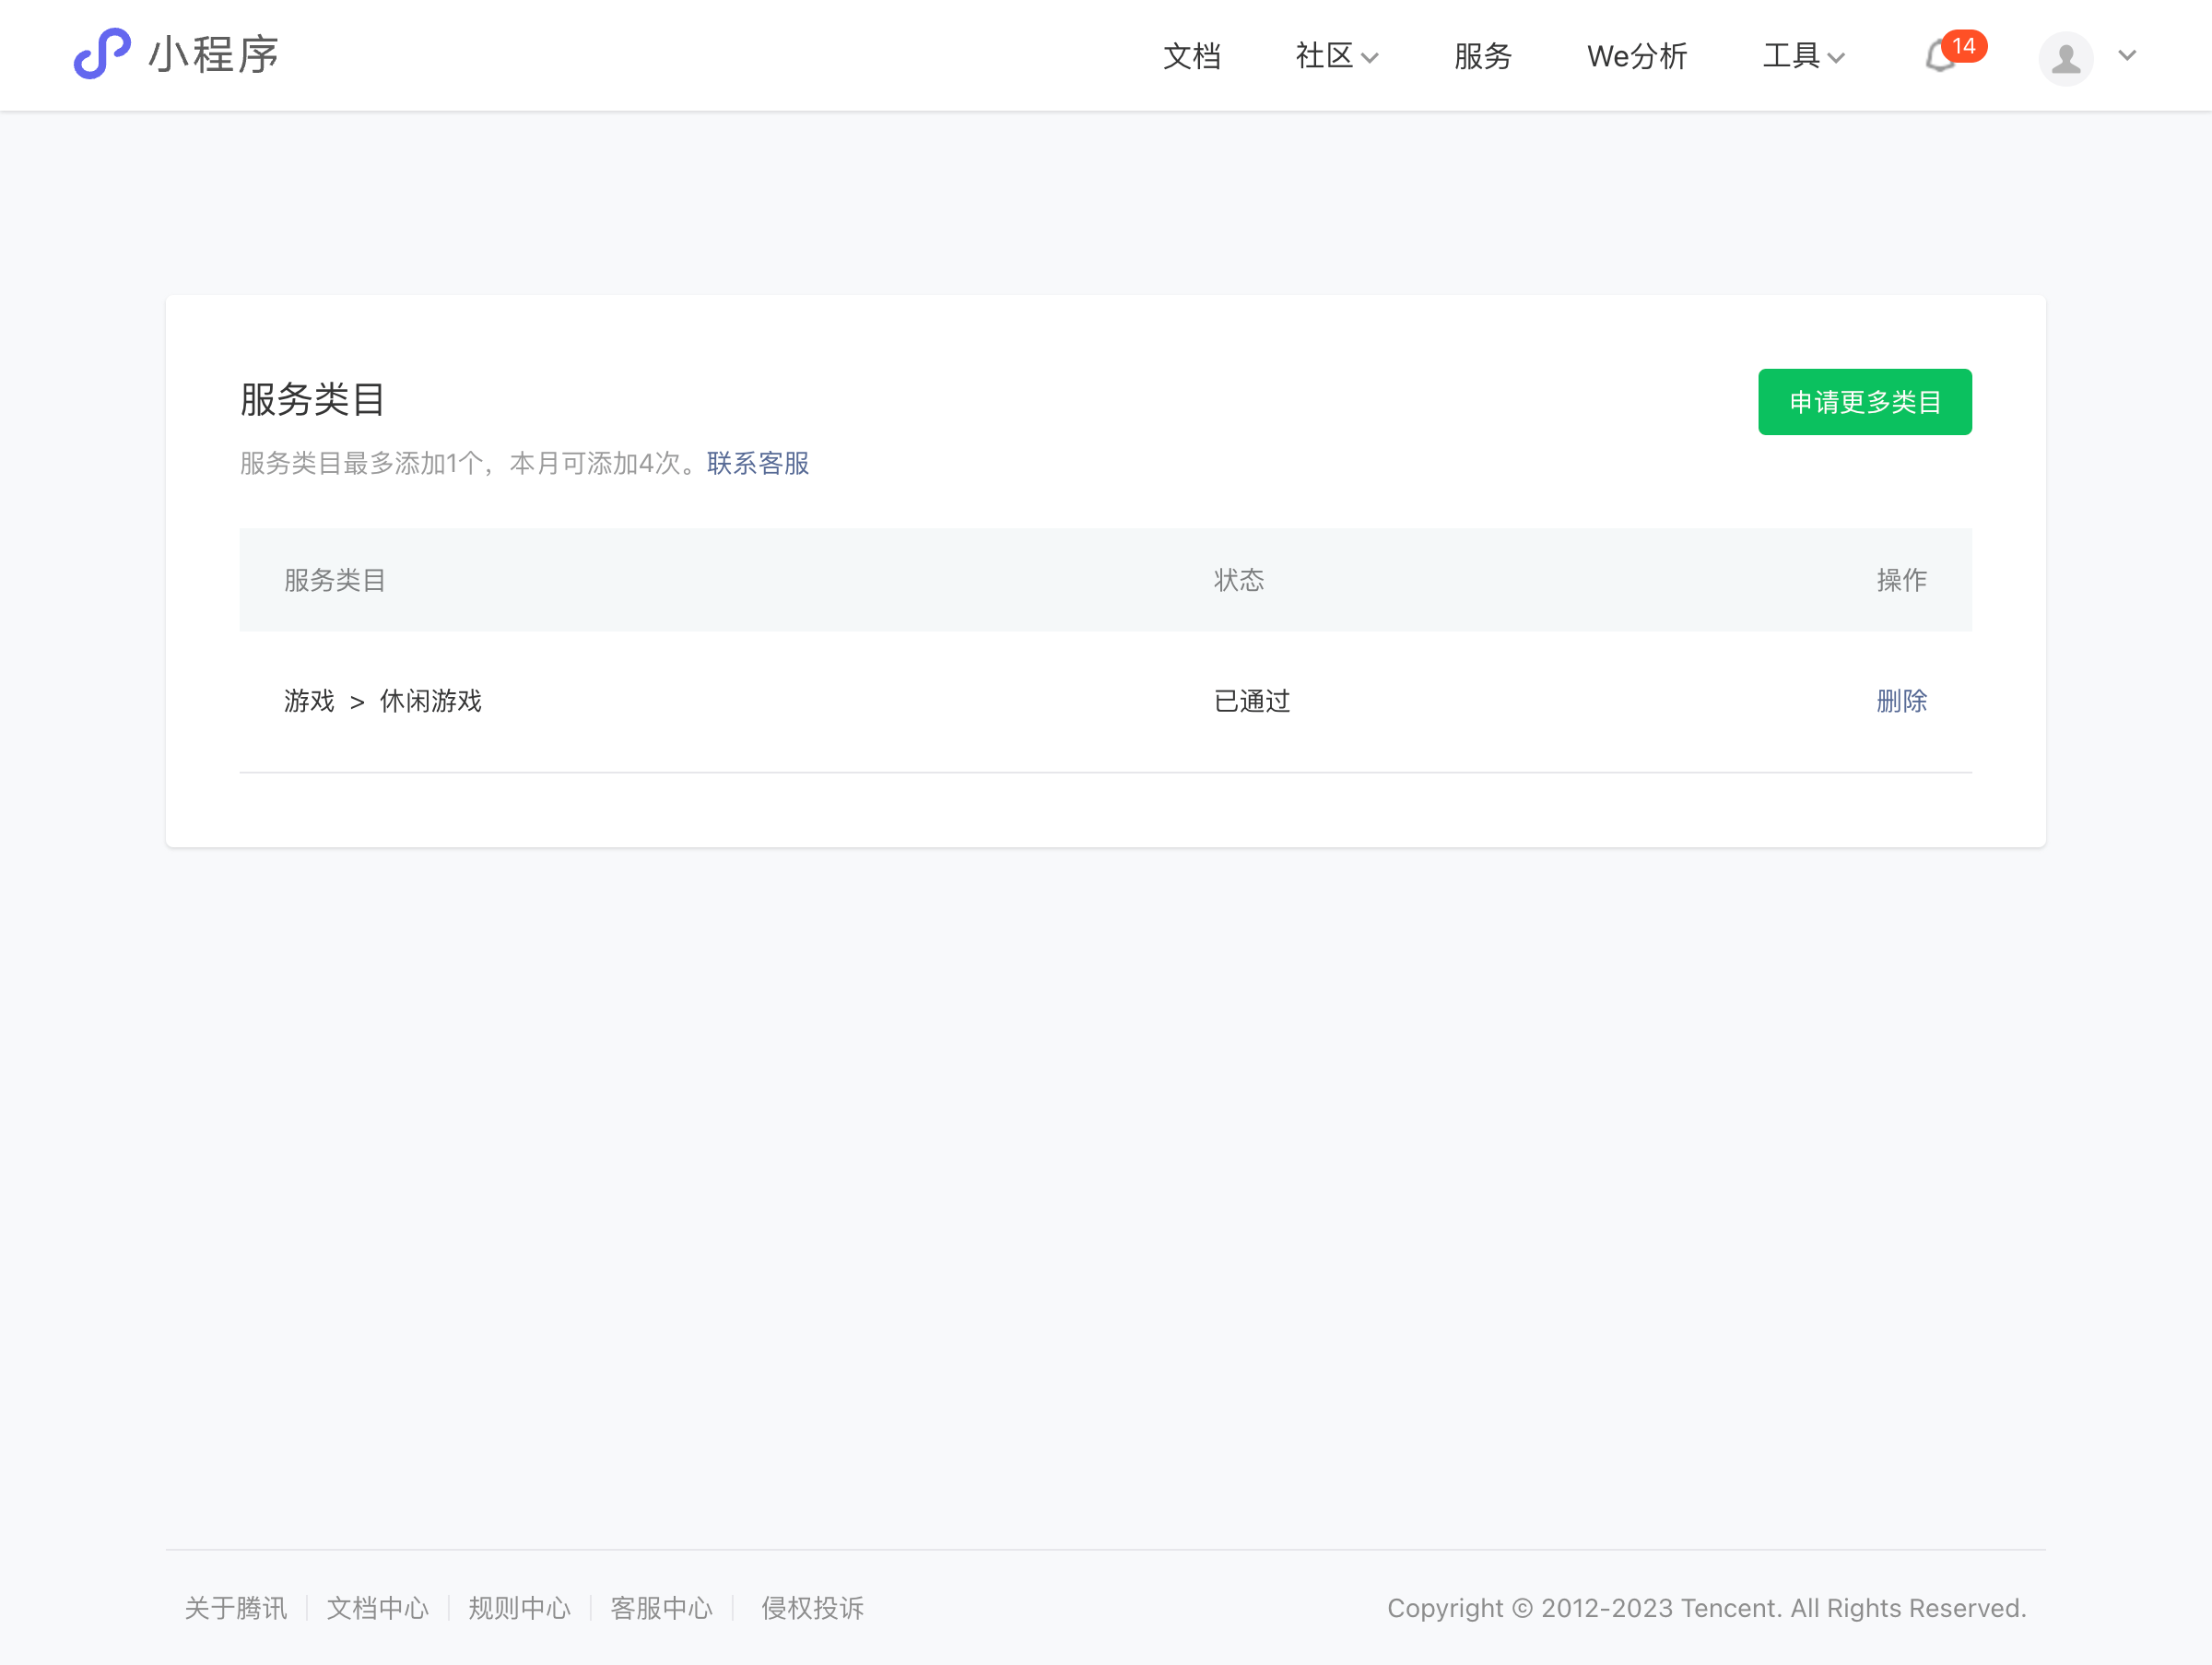
Task: Open the 客服中心 footer link
Action: tap(661, 1608)
